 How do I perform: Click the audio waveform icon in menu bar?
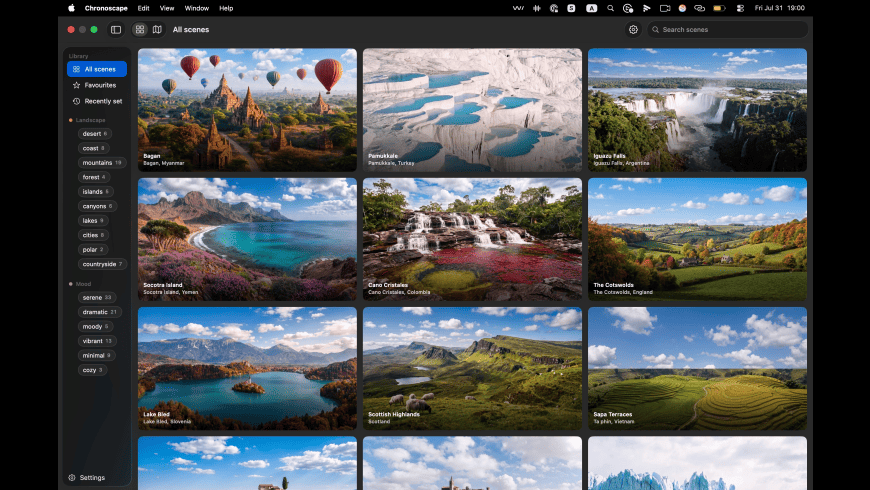tap(537, 8)
